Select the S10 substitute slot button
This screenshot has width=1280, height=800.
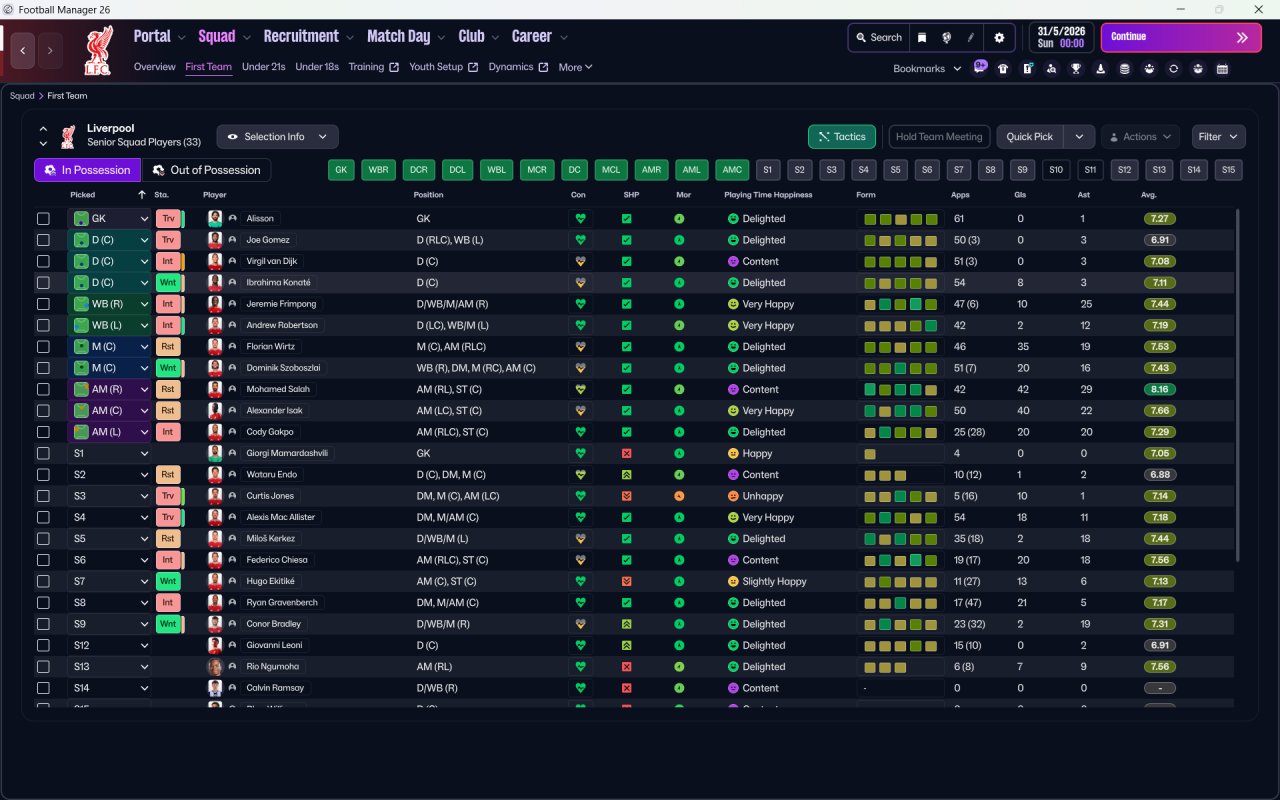[x=1055, y=170]
